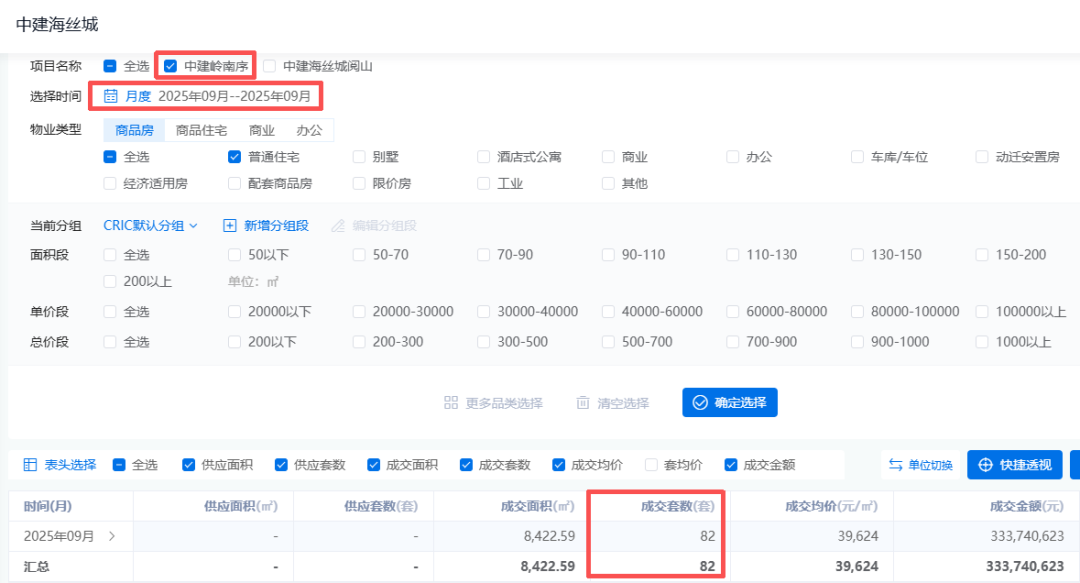Check the 限价房 checkbox
The height and width of the screenshot is (583, 1080).
coord(359,183)
